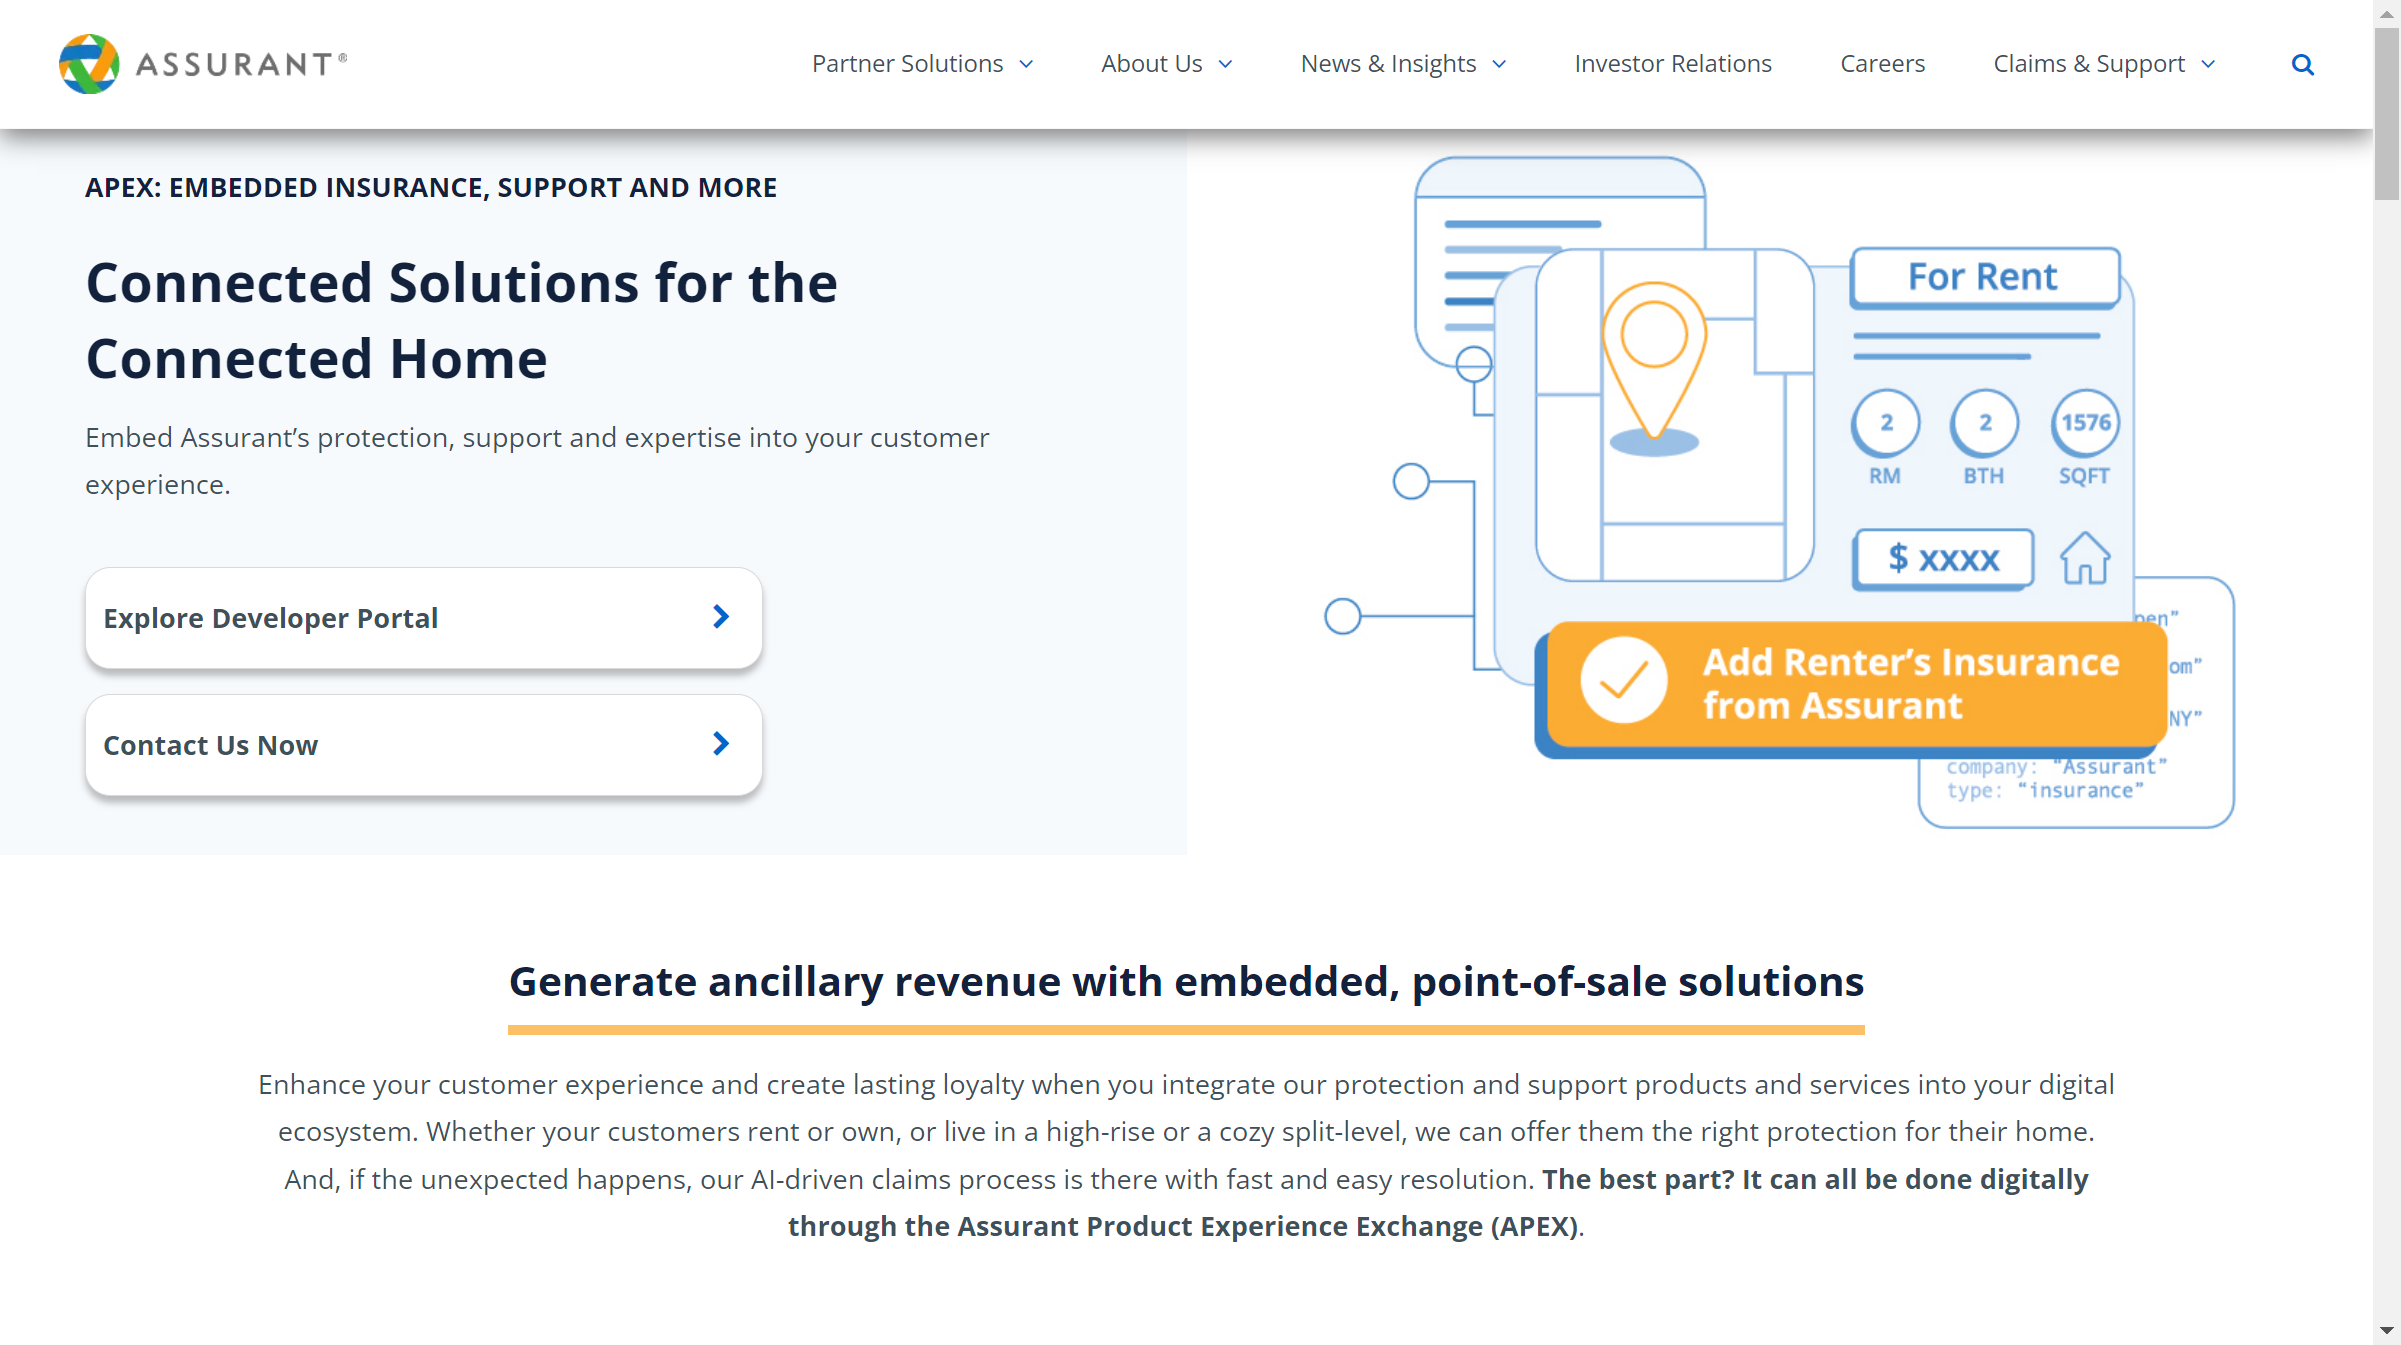Click the checkmark circle on the orange banner

point(1623,681)
